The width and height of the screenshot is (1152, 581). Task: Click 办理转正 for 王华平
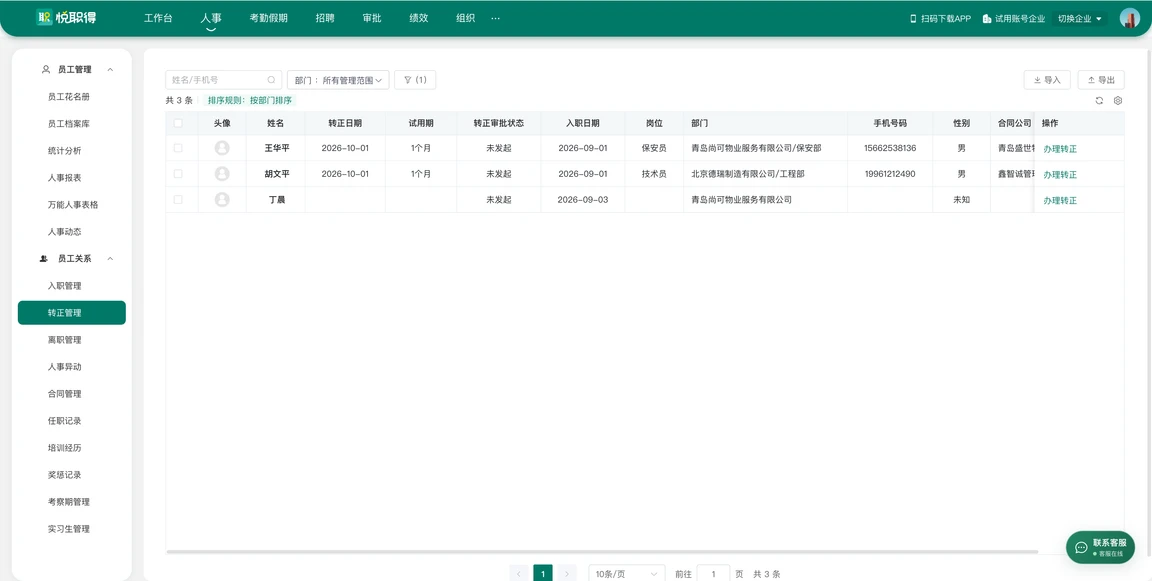click(1059, 148)
